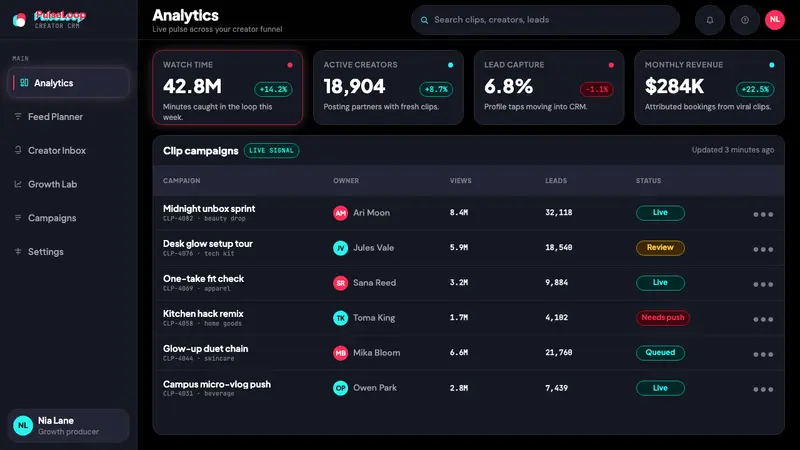Open the help icon in header
The image size is (800, 450).
click(745, 20)
